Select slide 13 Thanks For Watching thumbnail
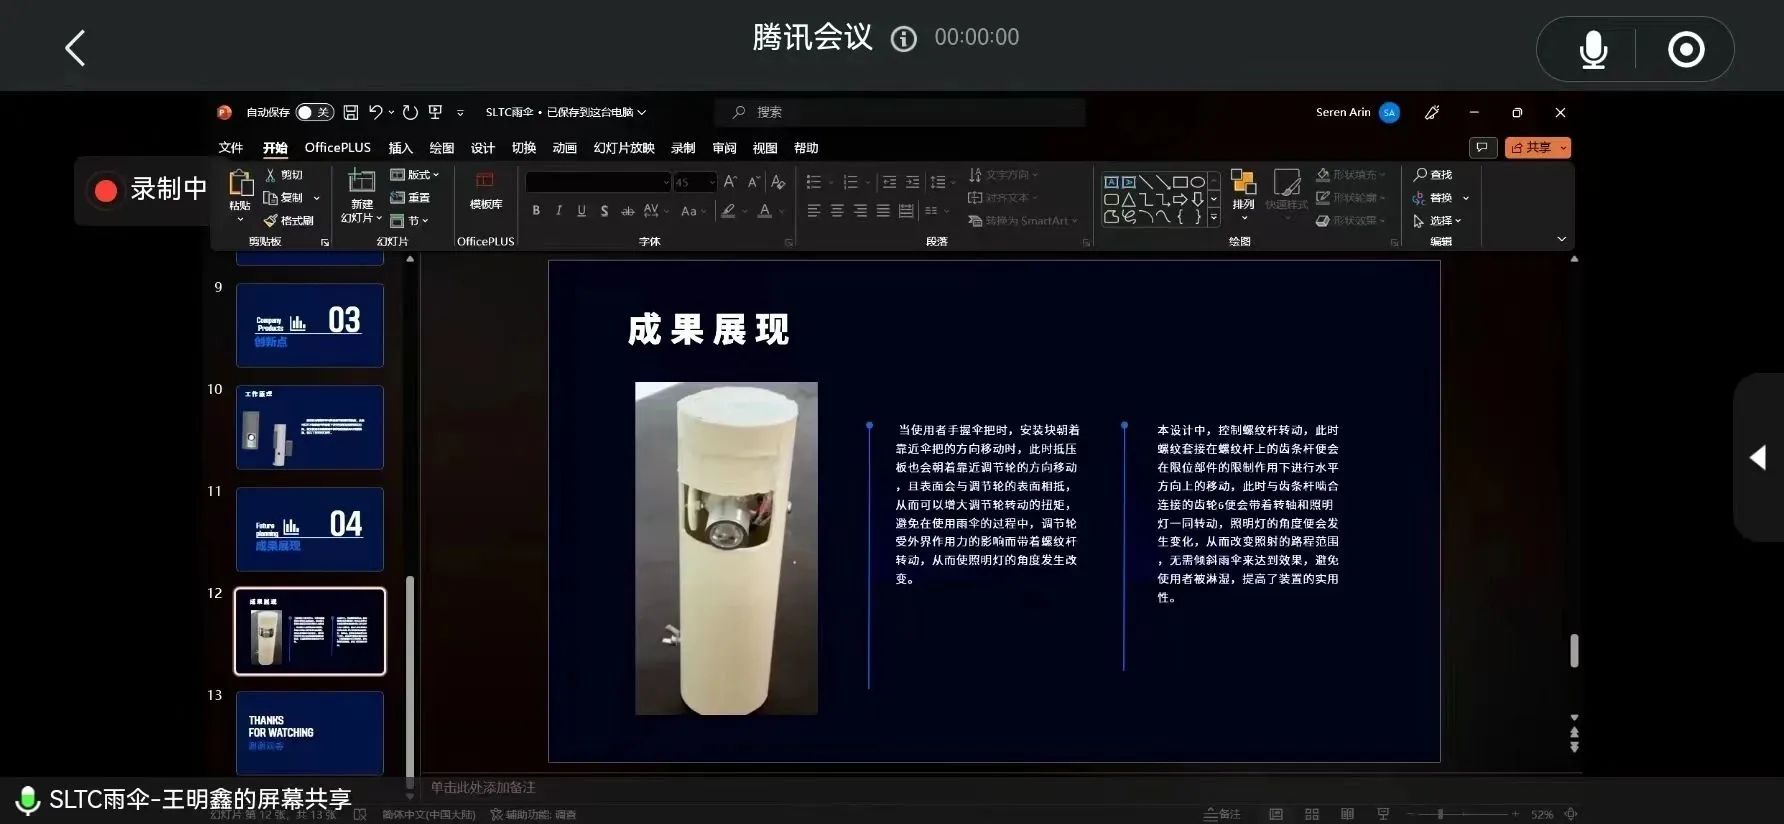1784x824 pixels. pyautogui.click(x=310, y=732)
